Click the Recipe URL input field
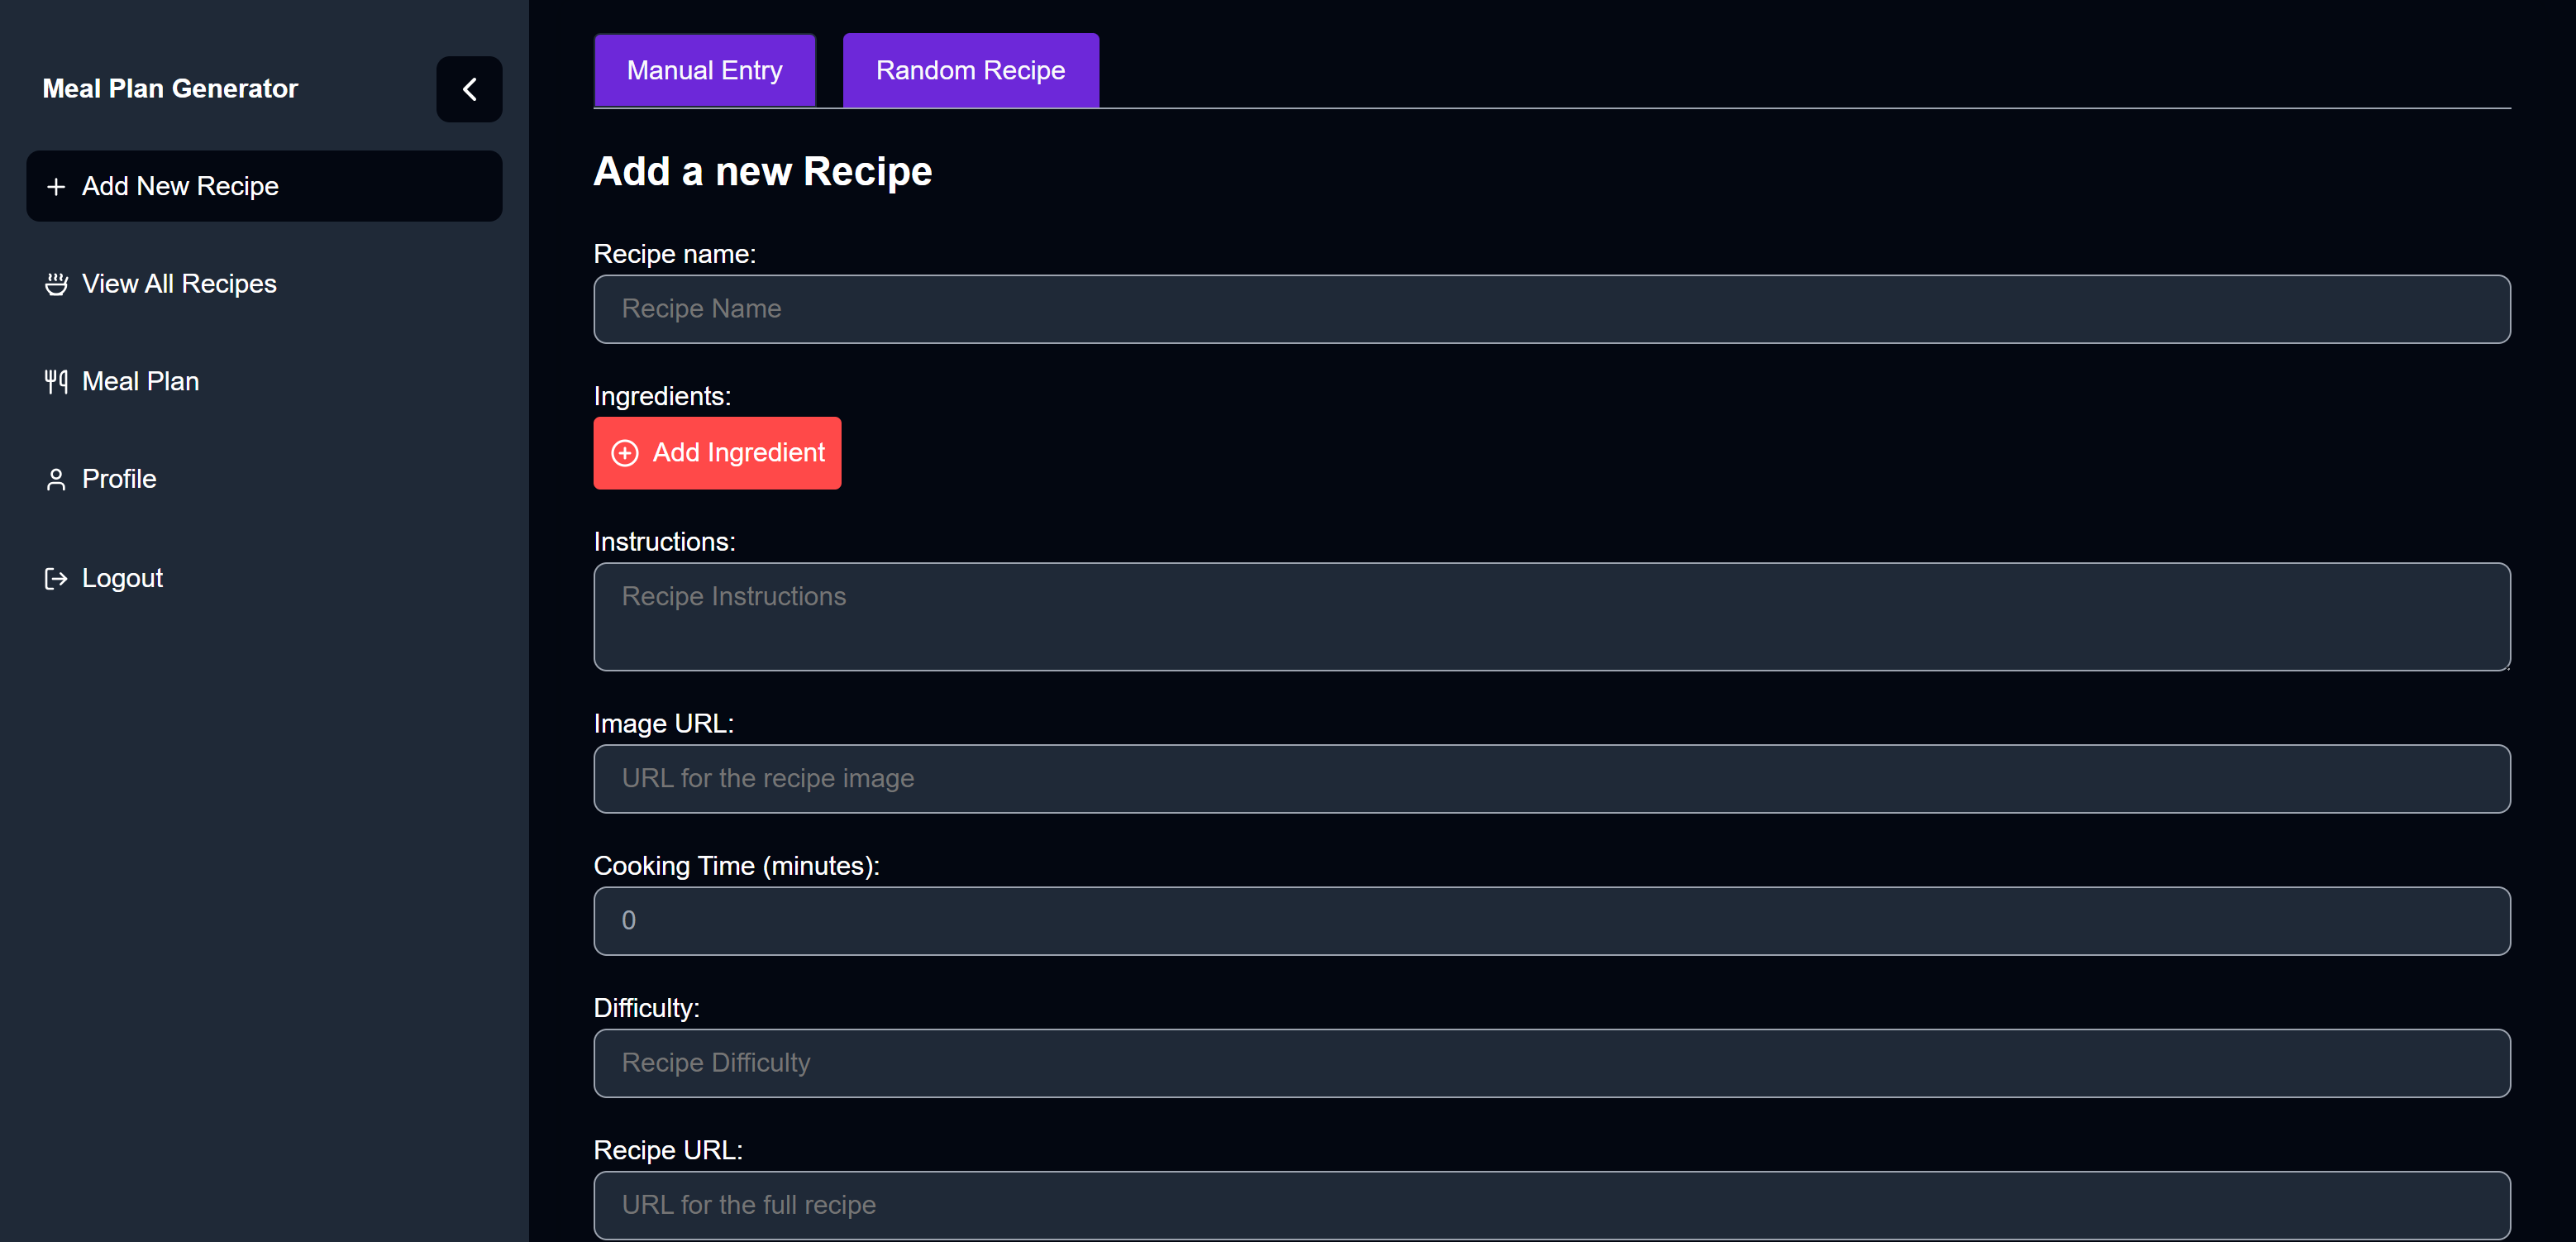 click(1552, 1205)
